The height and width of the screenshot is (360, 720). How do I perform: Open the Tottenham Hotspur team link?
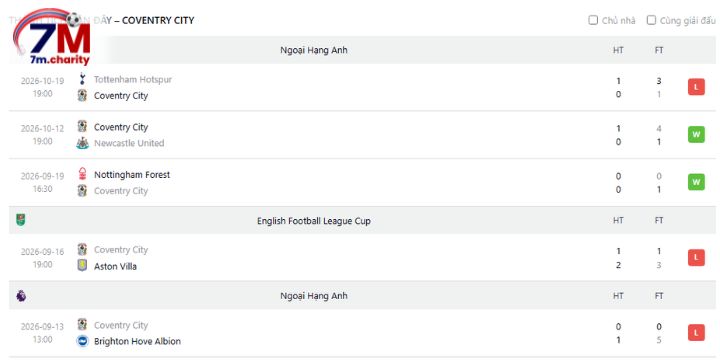click(x=133, y=79)
